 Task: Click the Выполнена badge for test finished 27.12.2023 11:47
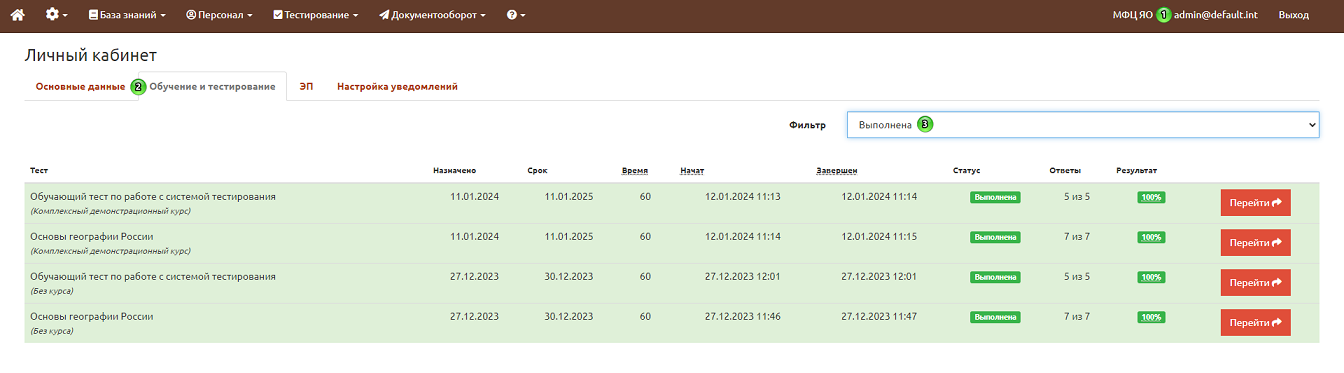tap(995, 317)
